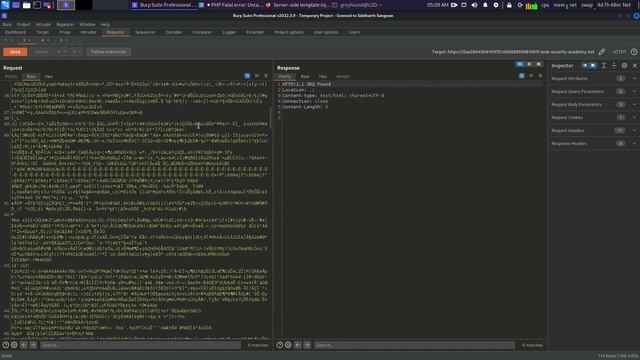The height and width of the screenshot is (360, 640).
Task: Select side-by-side layout view icon
Action: tap(520, 64)
